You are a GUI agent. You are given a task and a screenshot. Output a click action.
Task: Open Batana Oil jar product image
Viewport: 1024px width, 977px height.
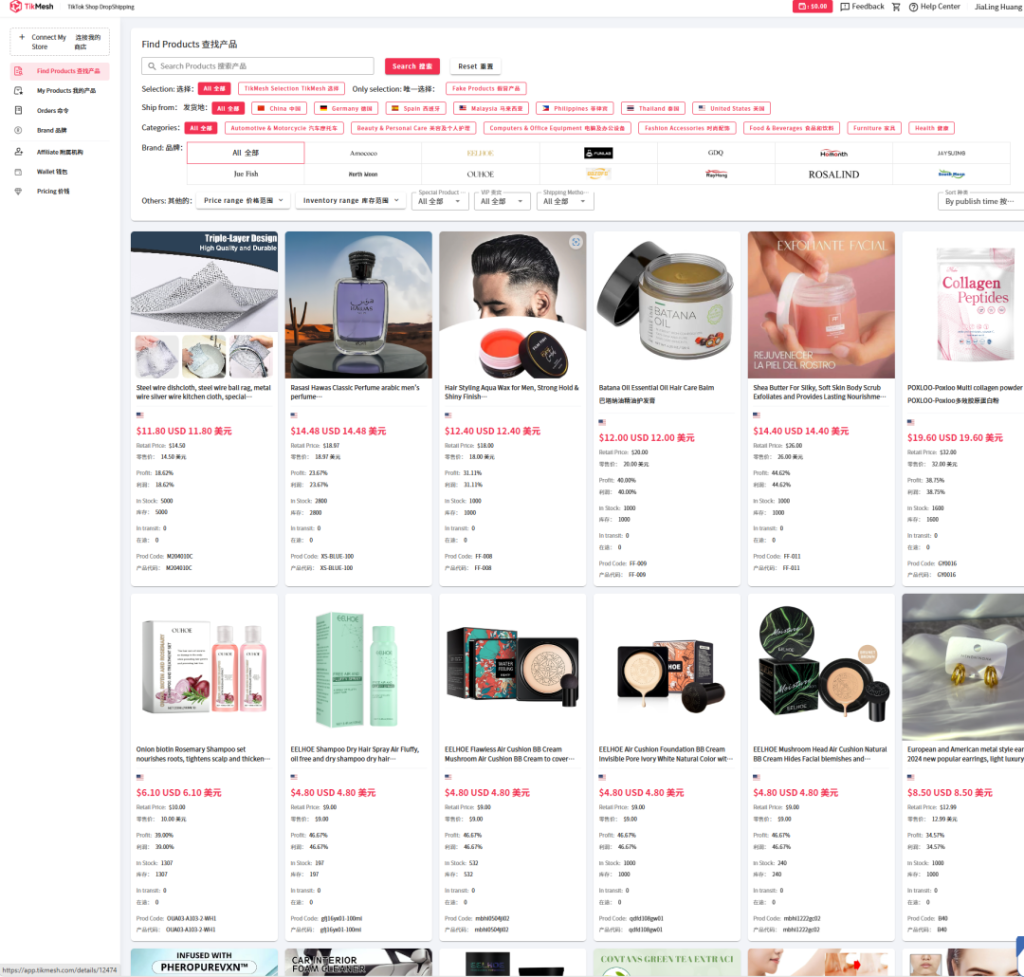[667, 305]
